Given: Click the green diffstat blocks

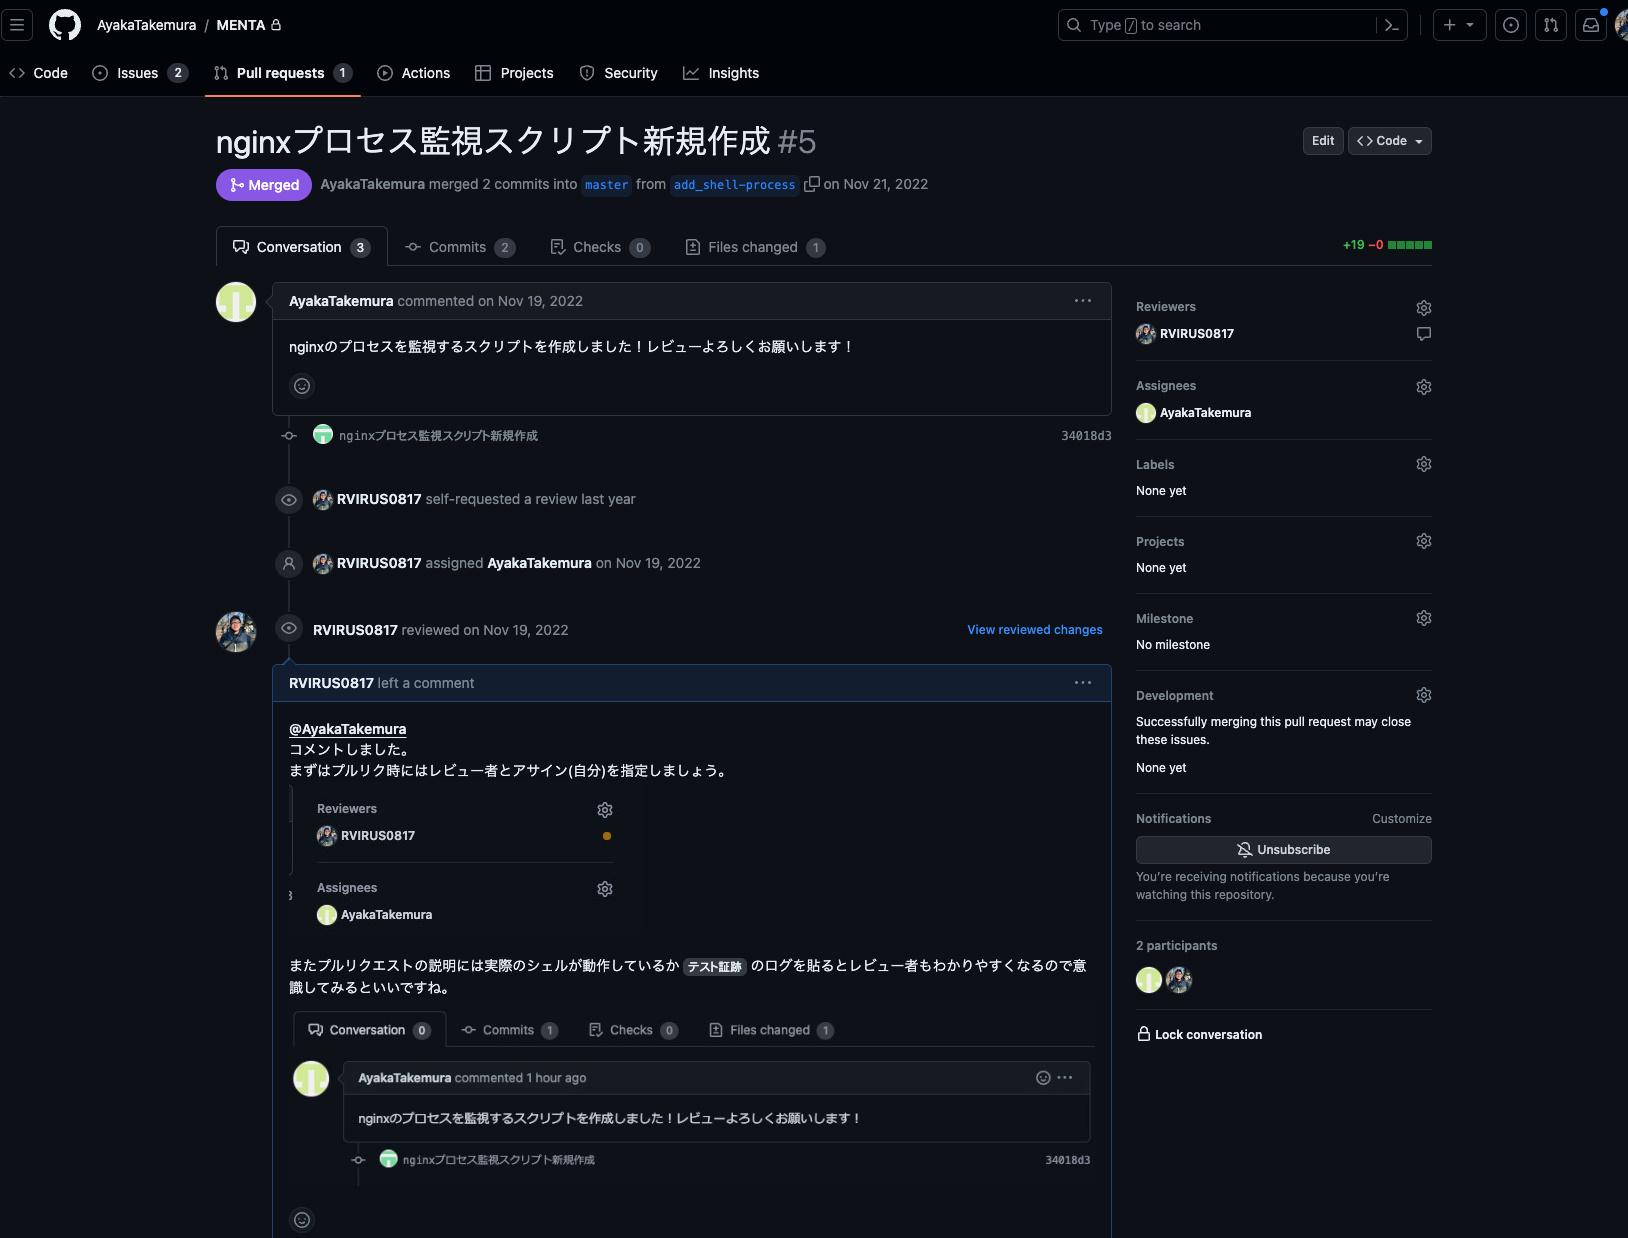Looking at the screenshot, I should pyautogui.click(x=1410, y=244).
